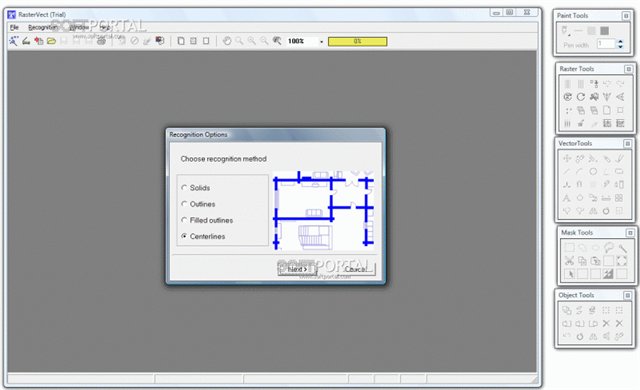Open the File menu
This screenshot has height=390, width=640.
point(14,27)
